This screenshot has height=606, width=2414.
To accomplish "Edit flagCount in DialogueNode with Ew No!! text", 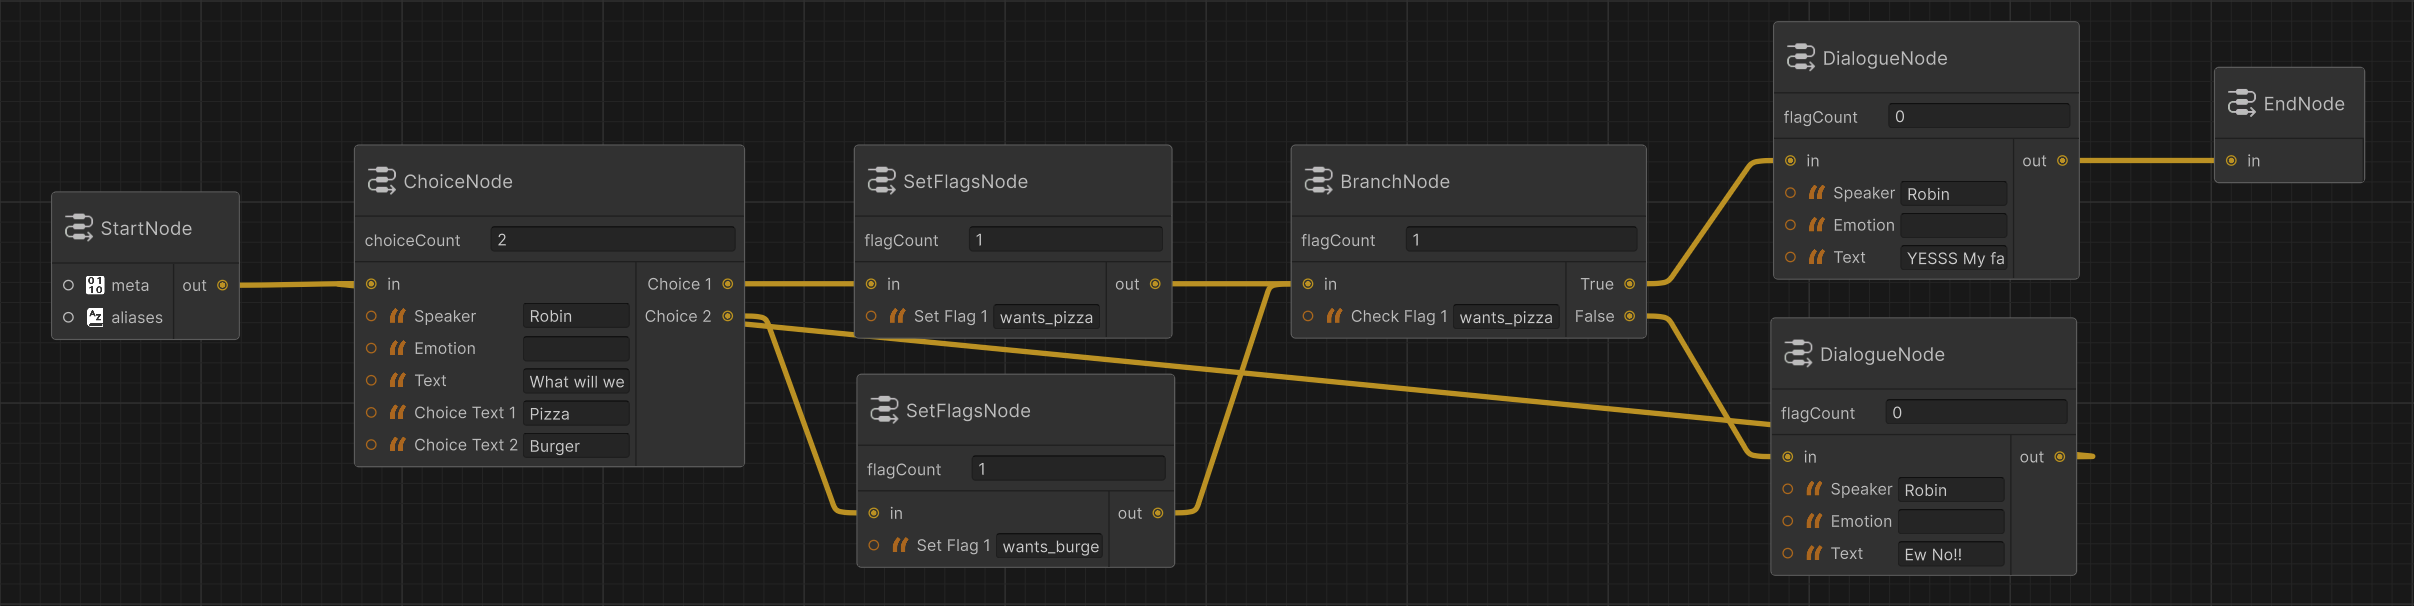I will pyautogui.click(x=1976, y=412).
